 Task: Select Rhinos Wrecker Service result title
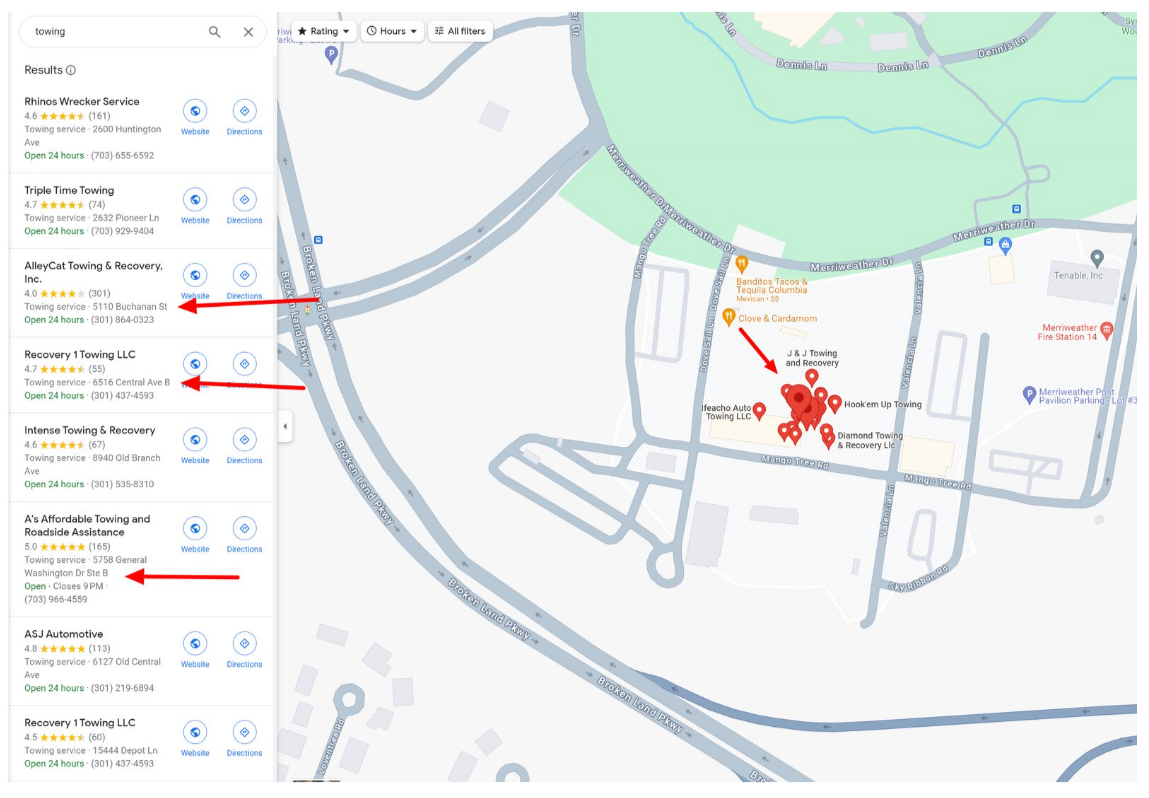point(81,102)
